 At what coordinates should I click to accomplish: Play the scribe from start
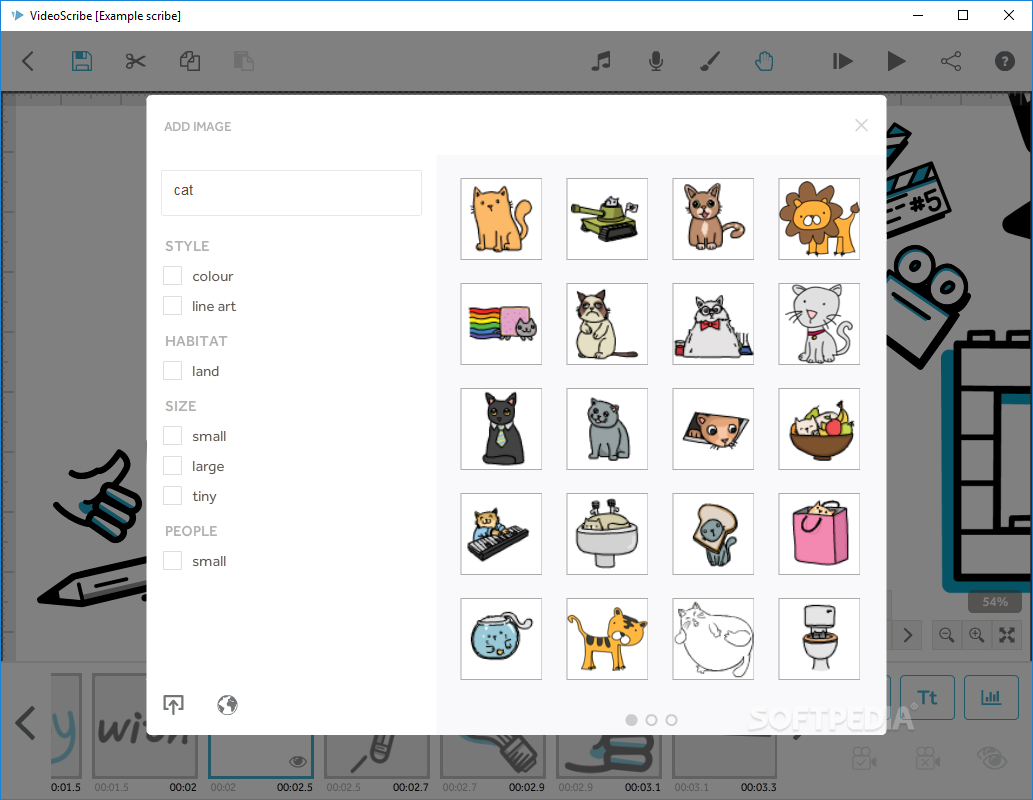pyautogui.click(x=896, y=61)
